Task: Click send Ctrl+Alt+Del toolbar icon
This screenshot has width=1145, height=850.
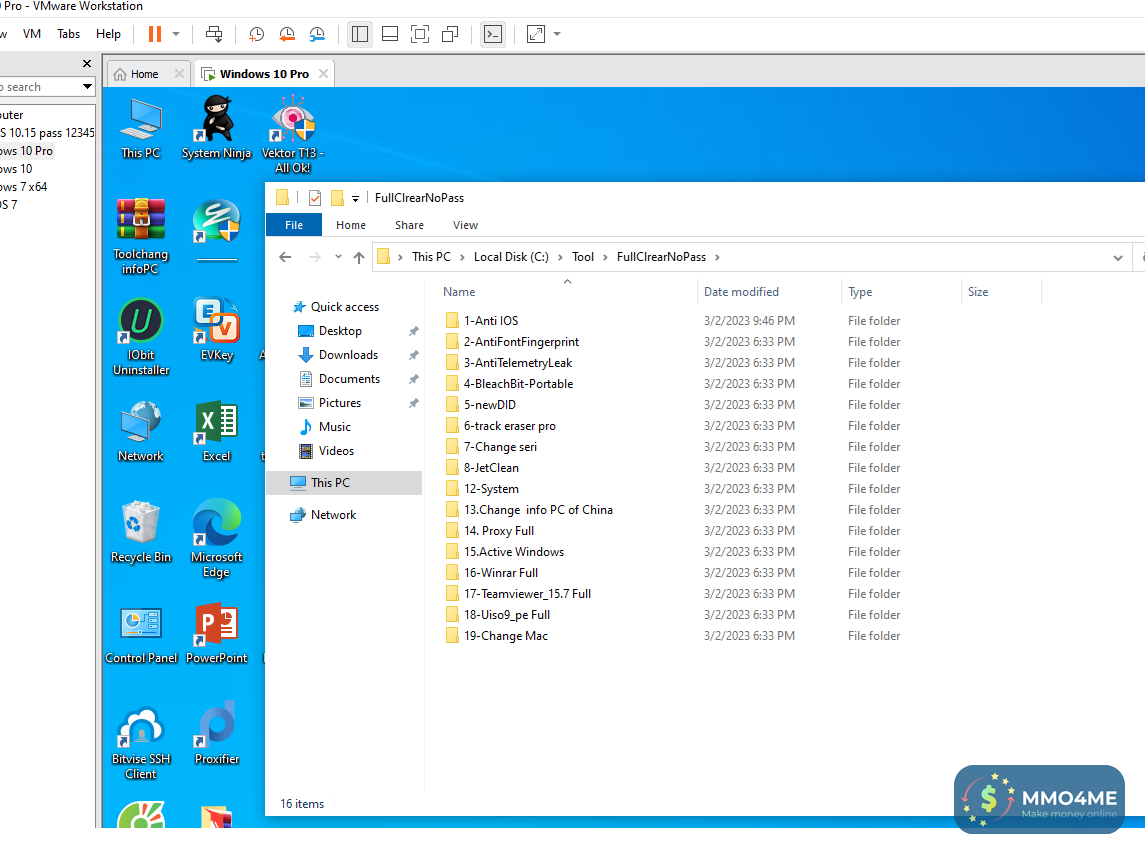Action: [214, 34]
